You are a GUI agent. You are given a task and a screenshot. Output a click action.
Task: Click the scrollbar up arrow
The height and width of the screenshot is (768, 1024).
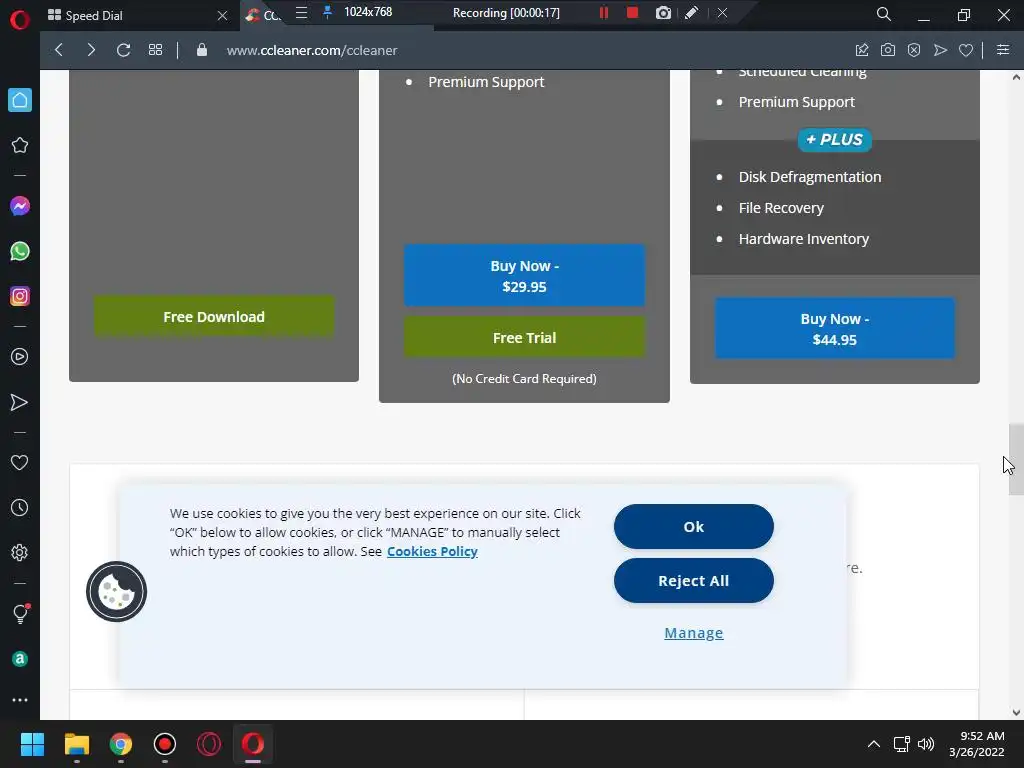pos(1016,77)
